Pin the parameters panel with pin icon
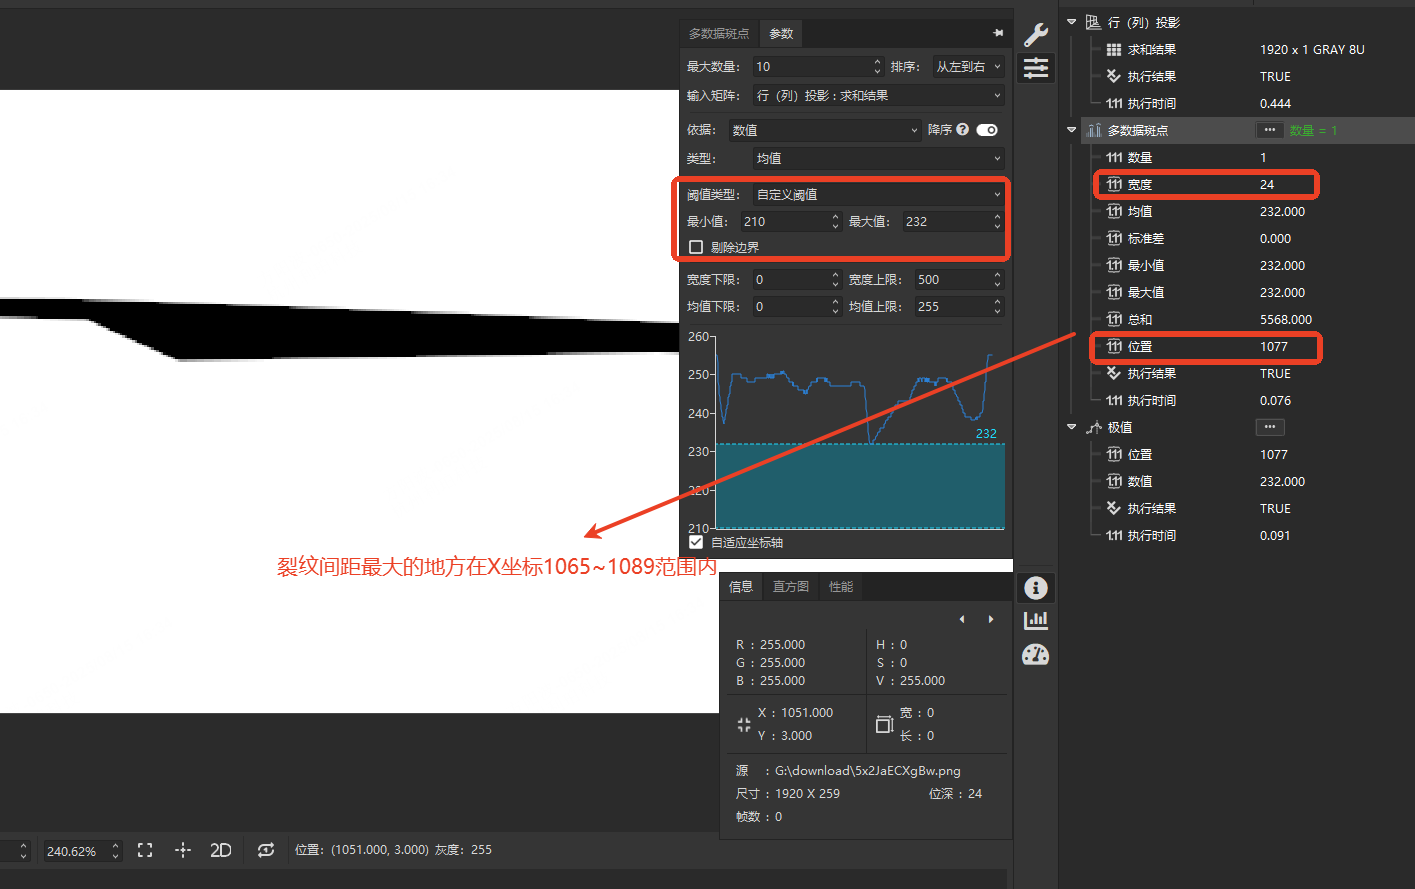This screenshot has height=889, width=1415. (998, 33)
